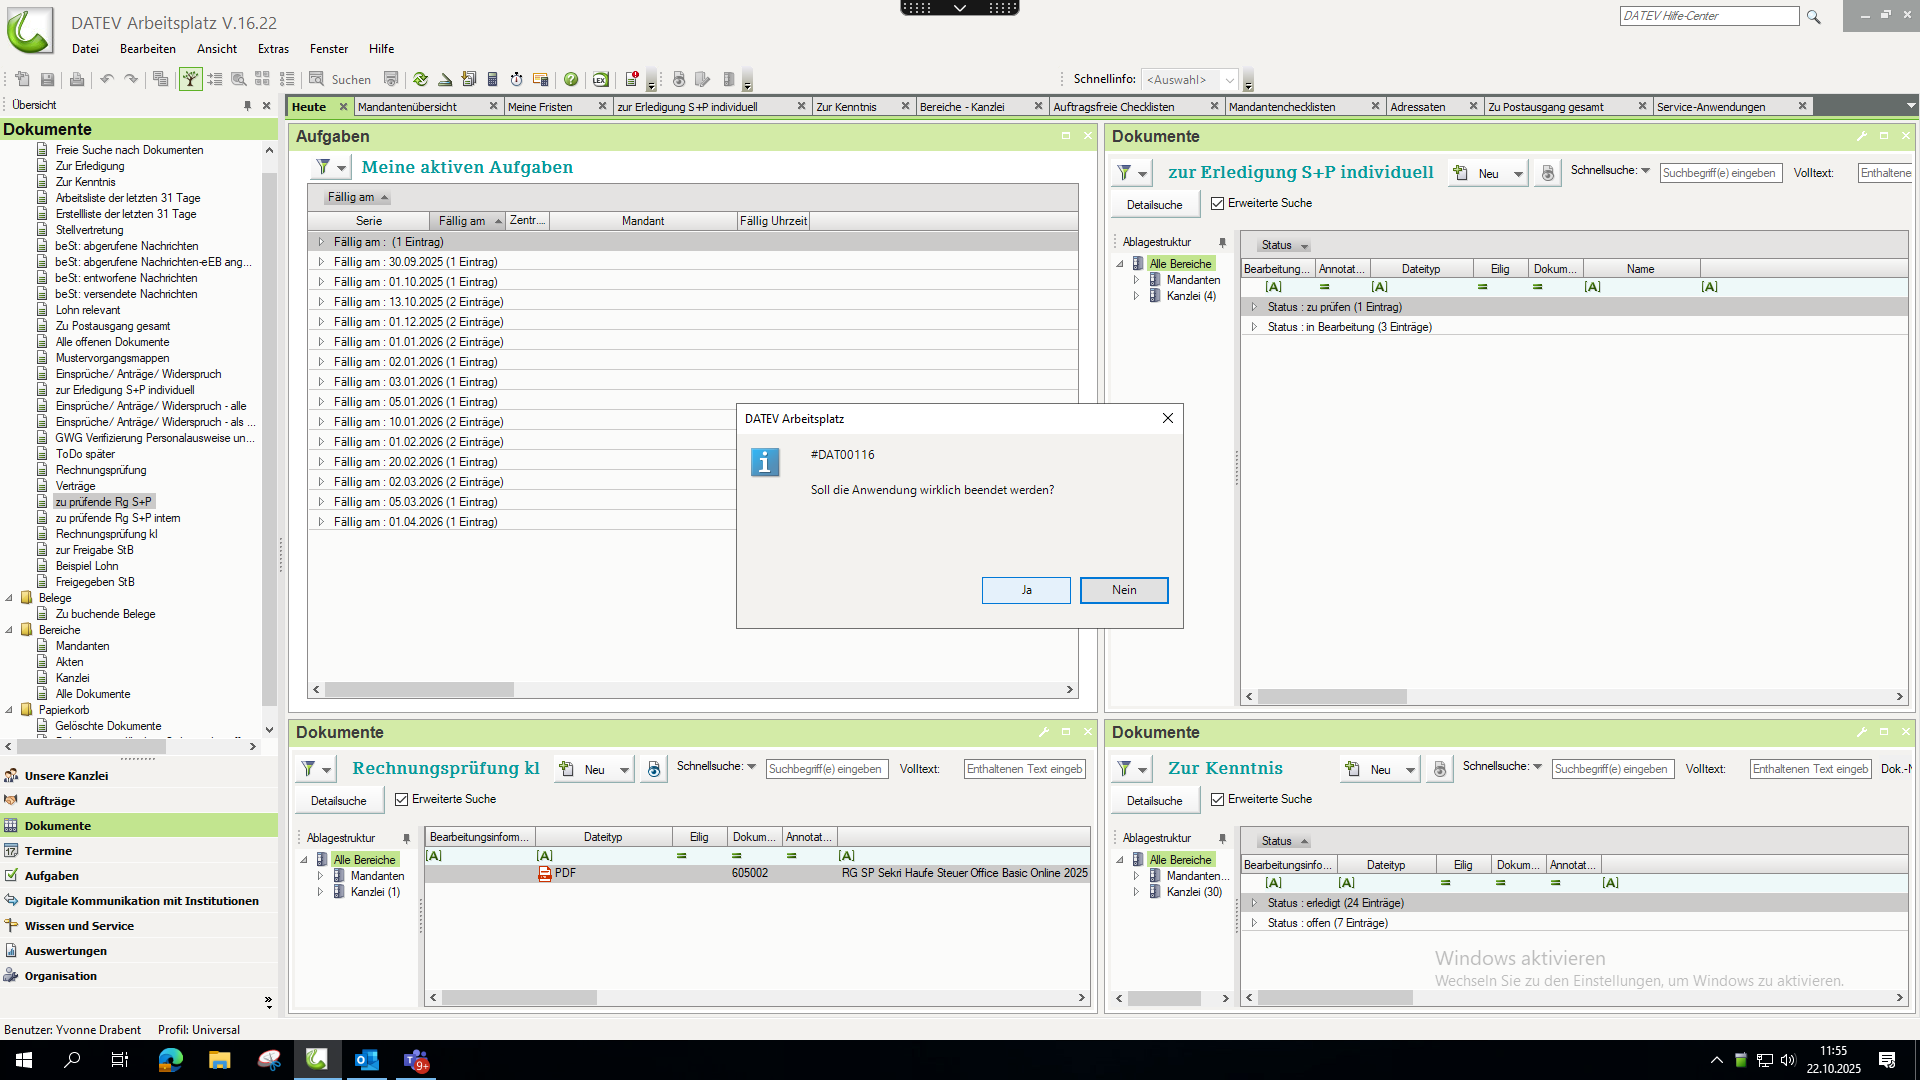The height and width of the screenshot is (1080, 1920).
Task: Uncheck Erweiterte Suche in Rechnungsprüfung kl panel
Action: pos(402,799)
